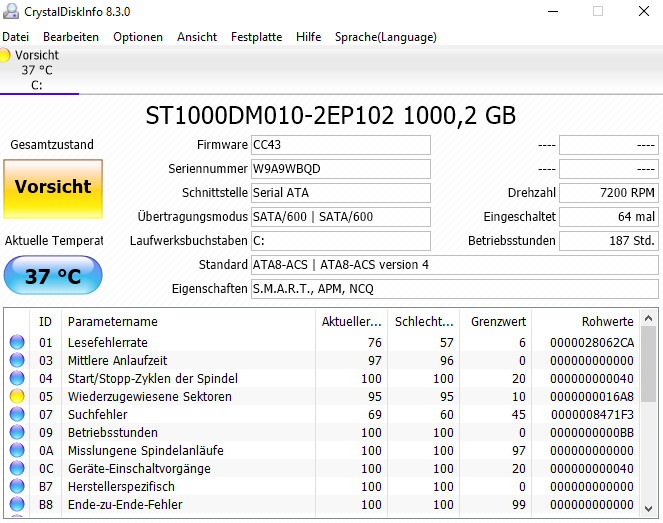Click the blue orb in the Betriebsstunden row 09

17,432
